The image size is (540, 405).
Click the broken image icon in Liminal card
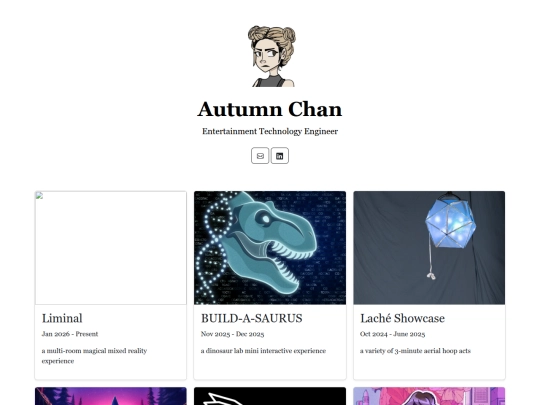pos(40,196)
